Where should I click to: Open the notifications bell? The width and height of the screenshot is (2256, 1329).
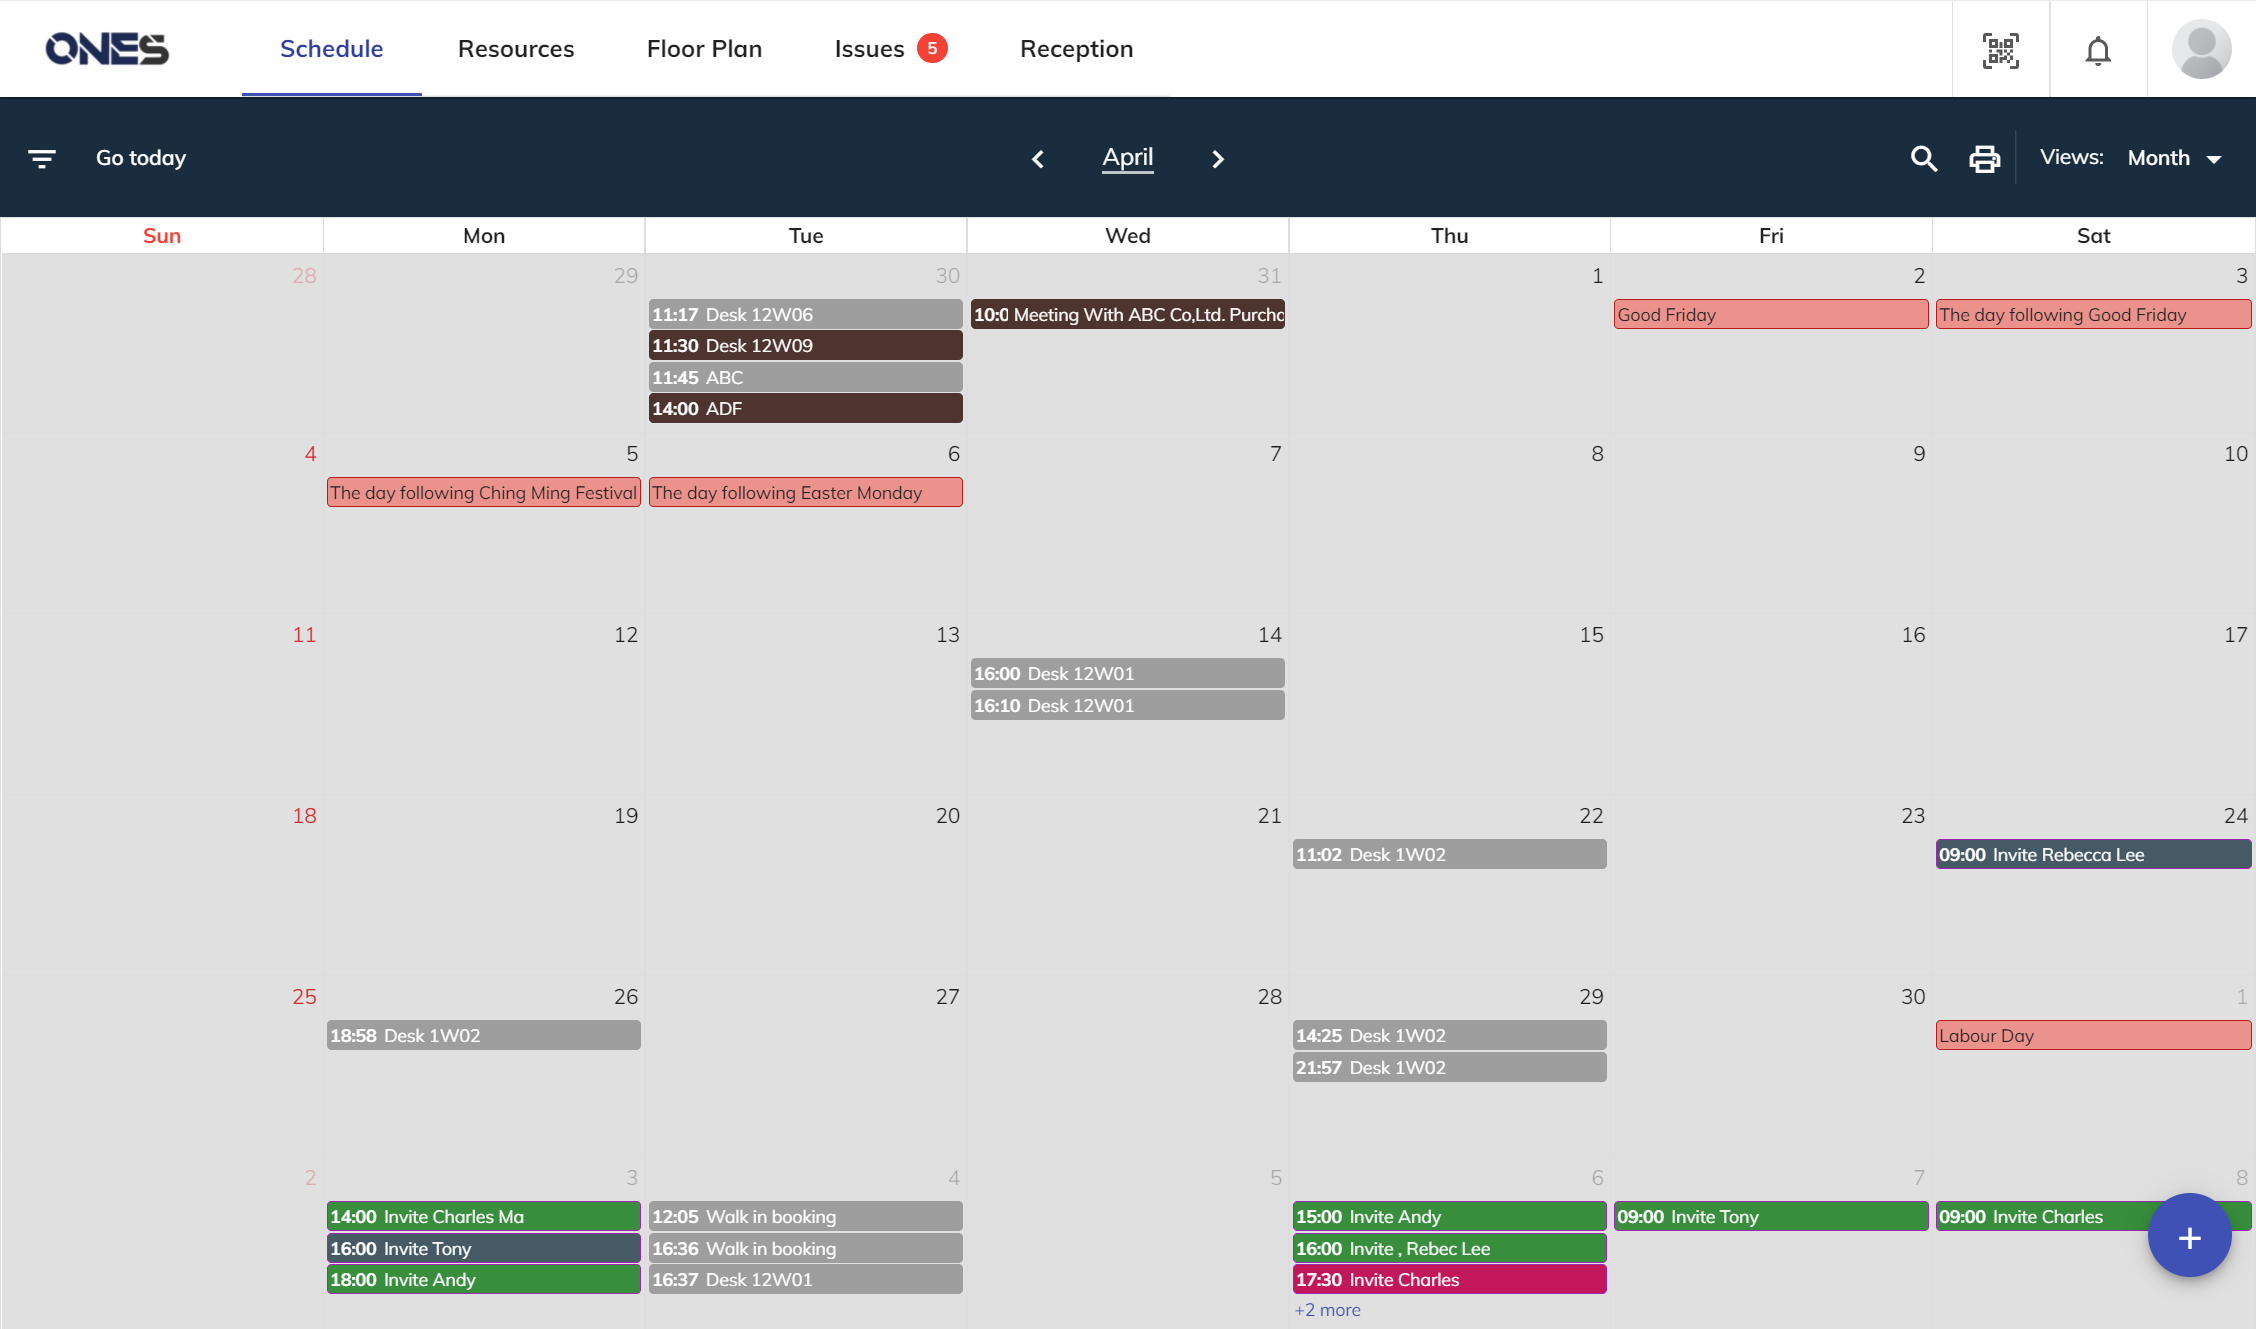click(2098, 50)
